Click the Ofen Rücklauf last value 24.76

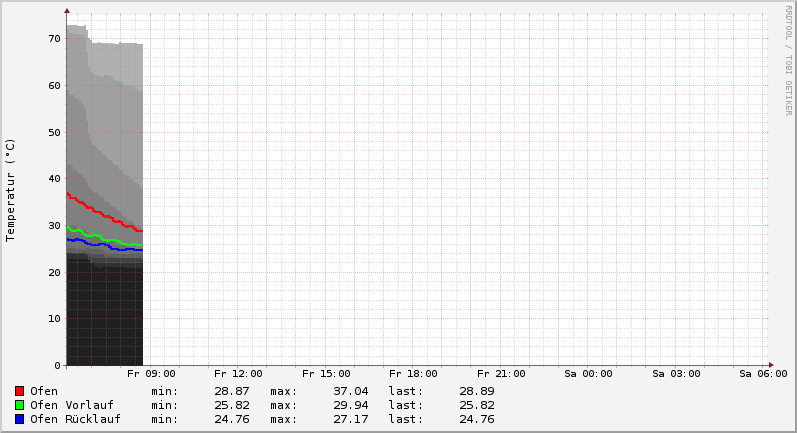point(476,419)
